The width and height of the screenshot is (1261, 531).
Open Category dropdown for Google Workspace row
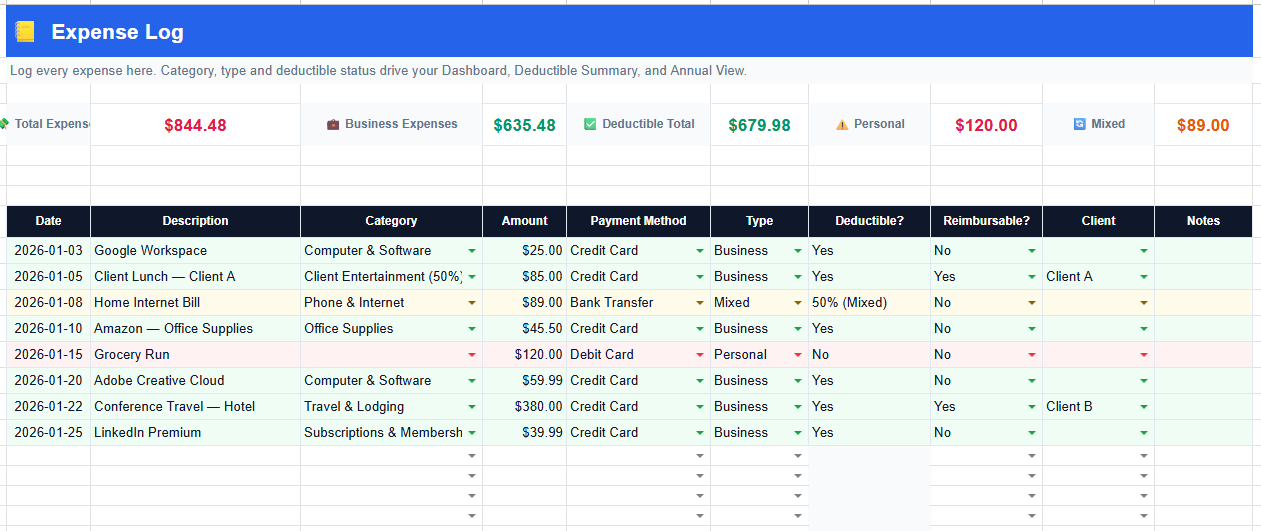coord(472,251)
